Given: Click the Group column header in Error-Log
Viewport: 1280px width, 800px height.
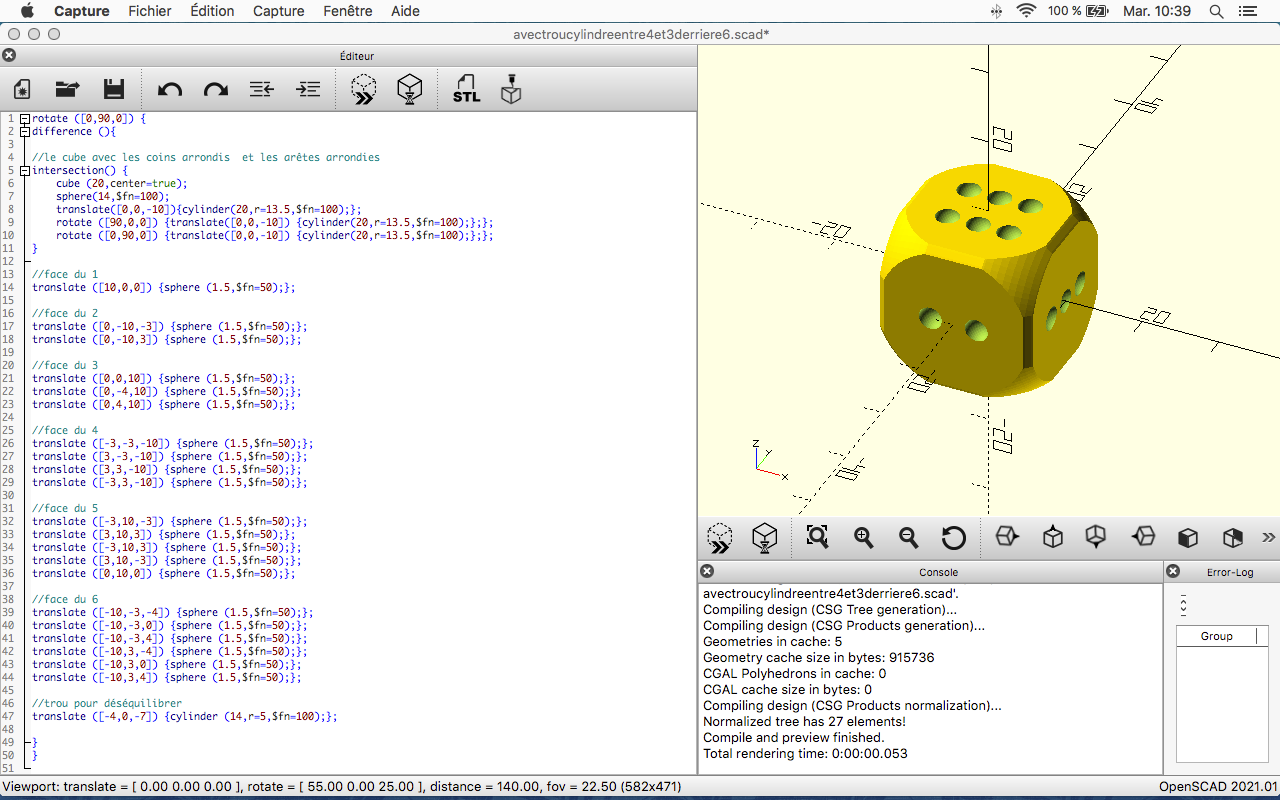Looking at the screenshot, I should tap(1216, 636).
